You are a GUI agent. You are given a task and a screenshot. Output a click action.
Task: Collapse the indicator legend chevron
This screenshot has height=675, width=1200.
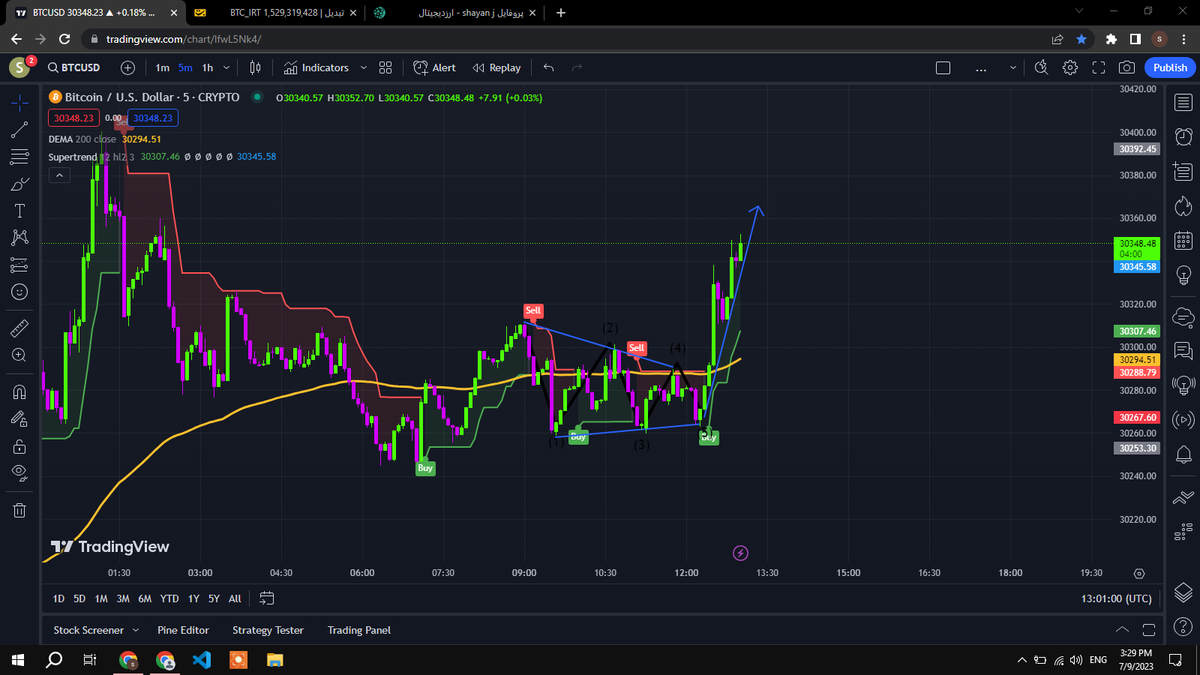(59, 175)
